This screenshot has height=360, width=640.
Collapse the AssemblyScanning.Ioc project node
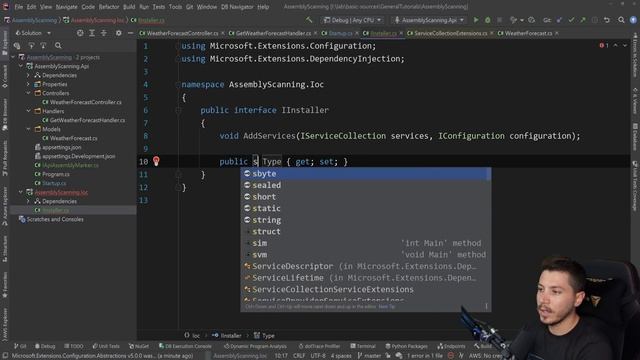21,192
